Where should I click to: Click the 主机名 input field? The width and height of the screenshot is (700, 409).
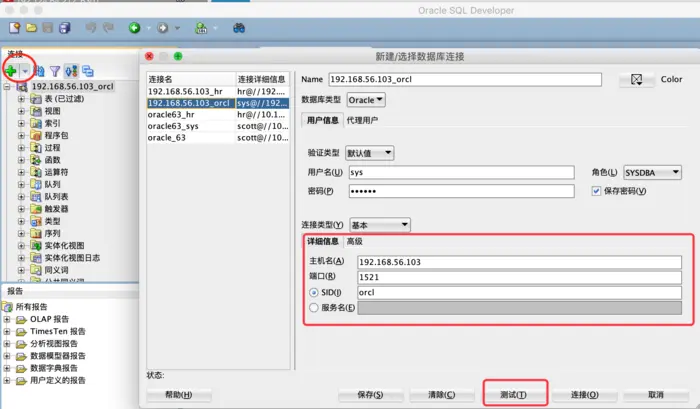(x=519, y=262)
